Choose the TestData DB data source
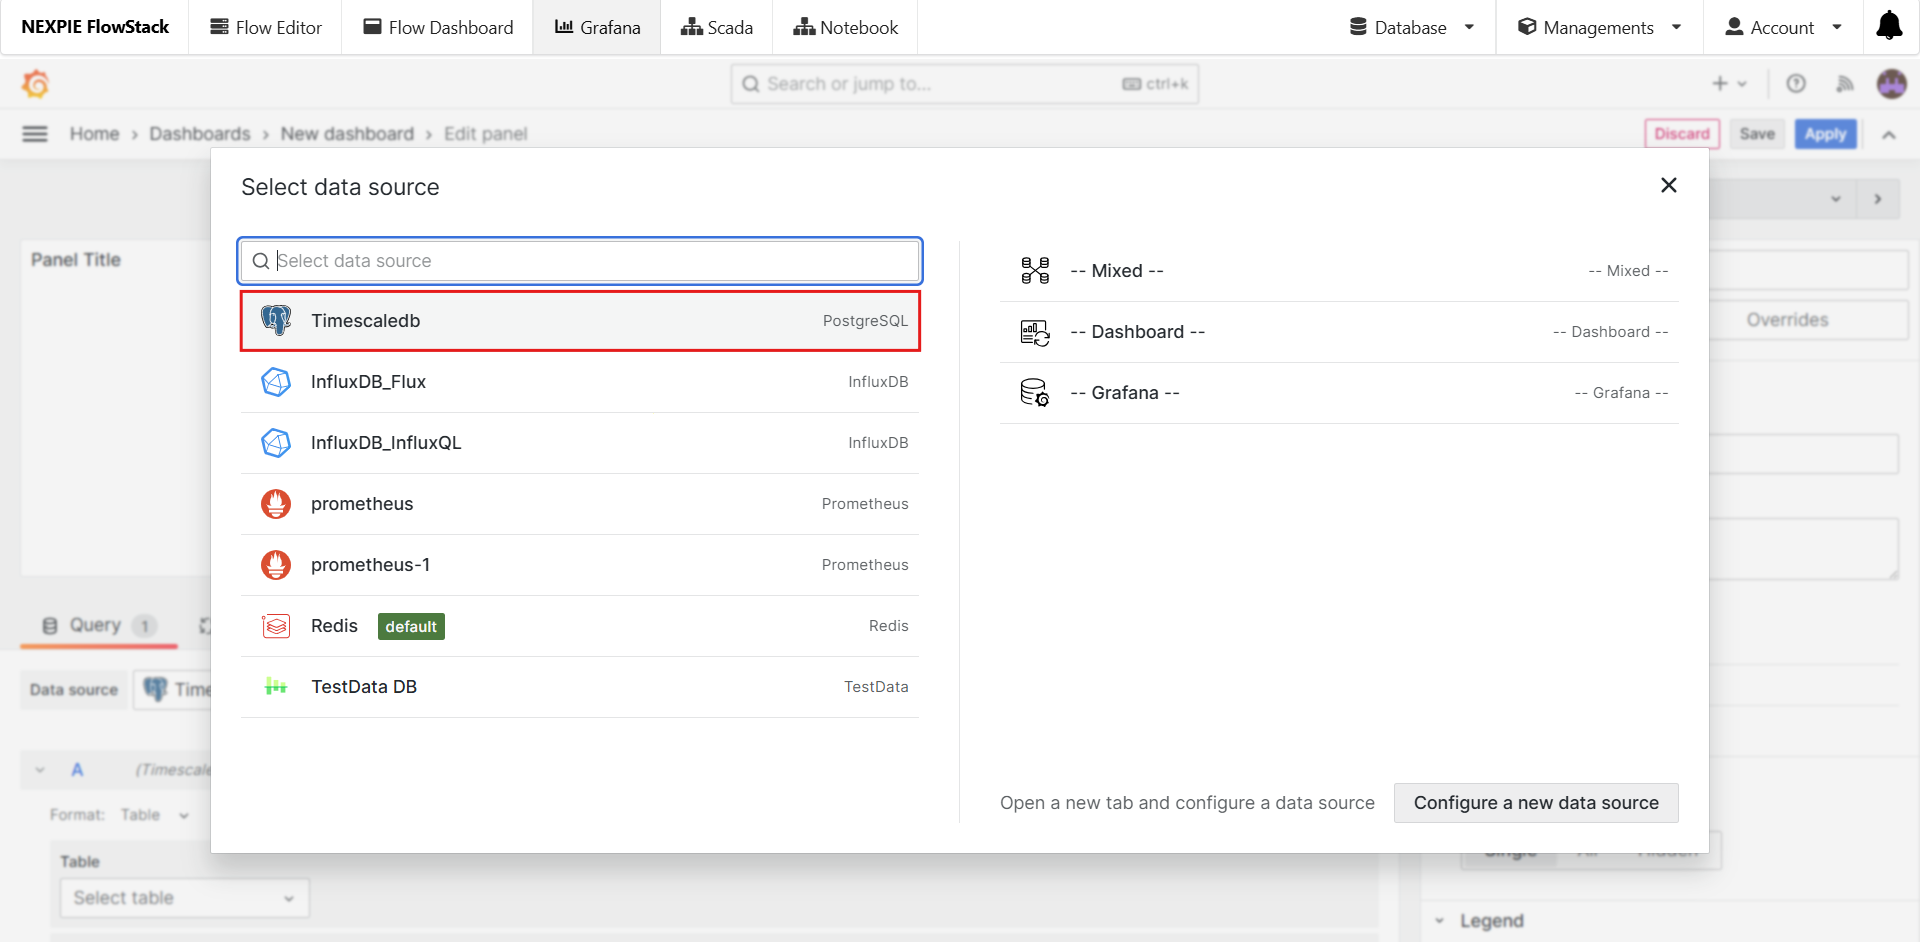 580,687
